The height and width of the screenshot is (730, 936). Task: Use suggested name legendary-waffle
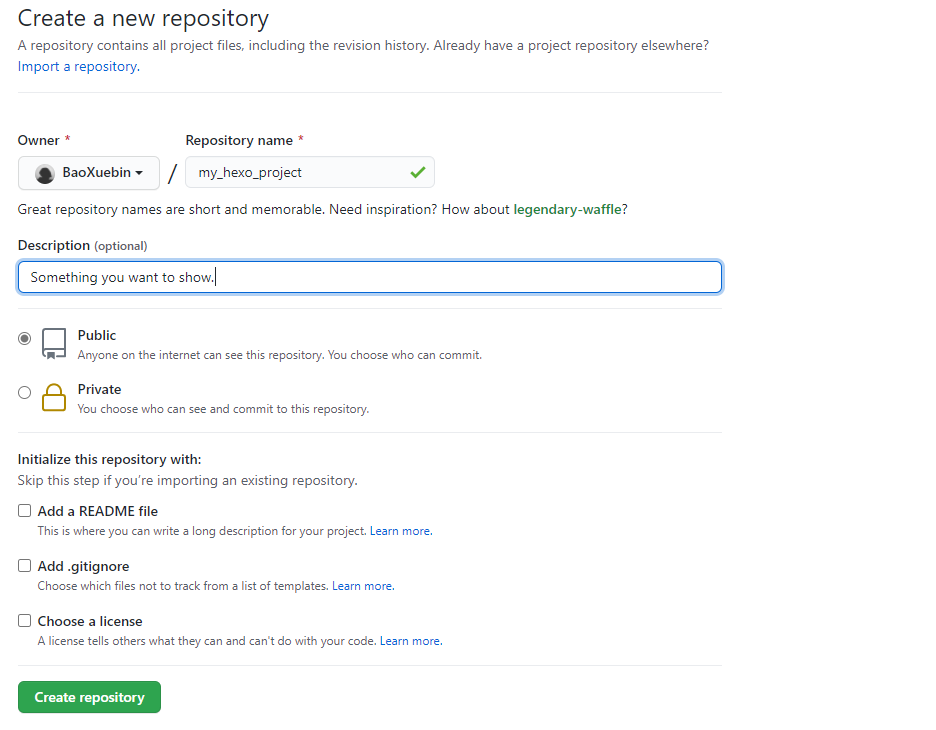tap(567, 209)
